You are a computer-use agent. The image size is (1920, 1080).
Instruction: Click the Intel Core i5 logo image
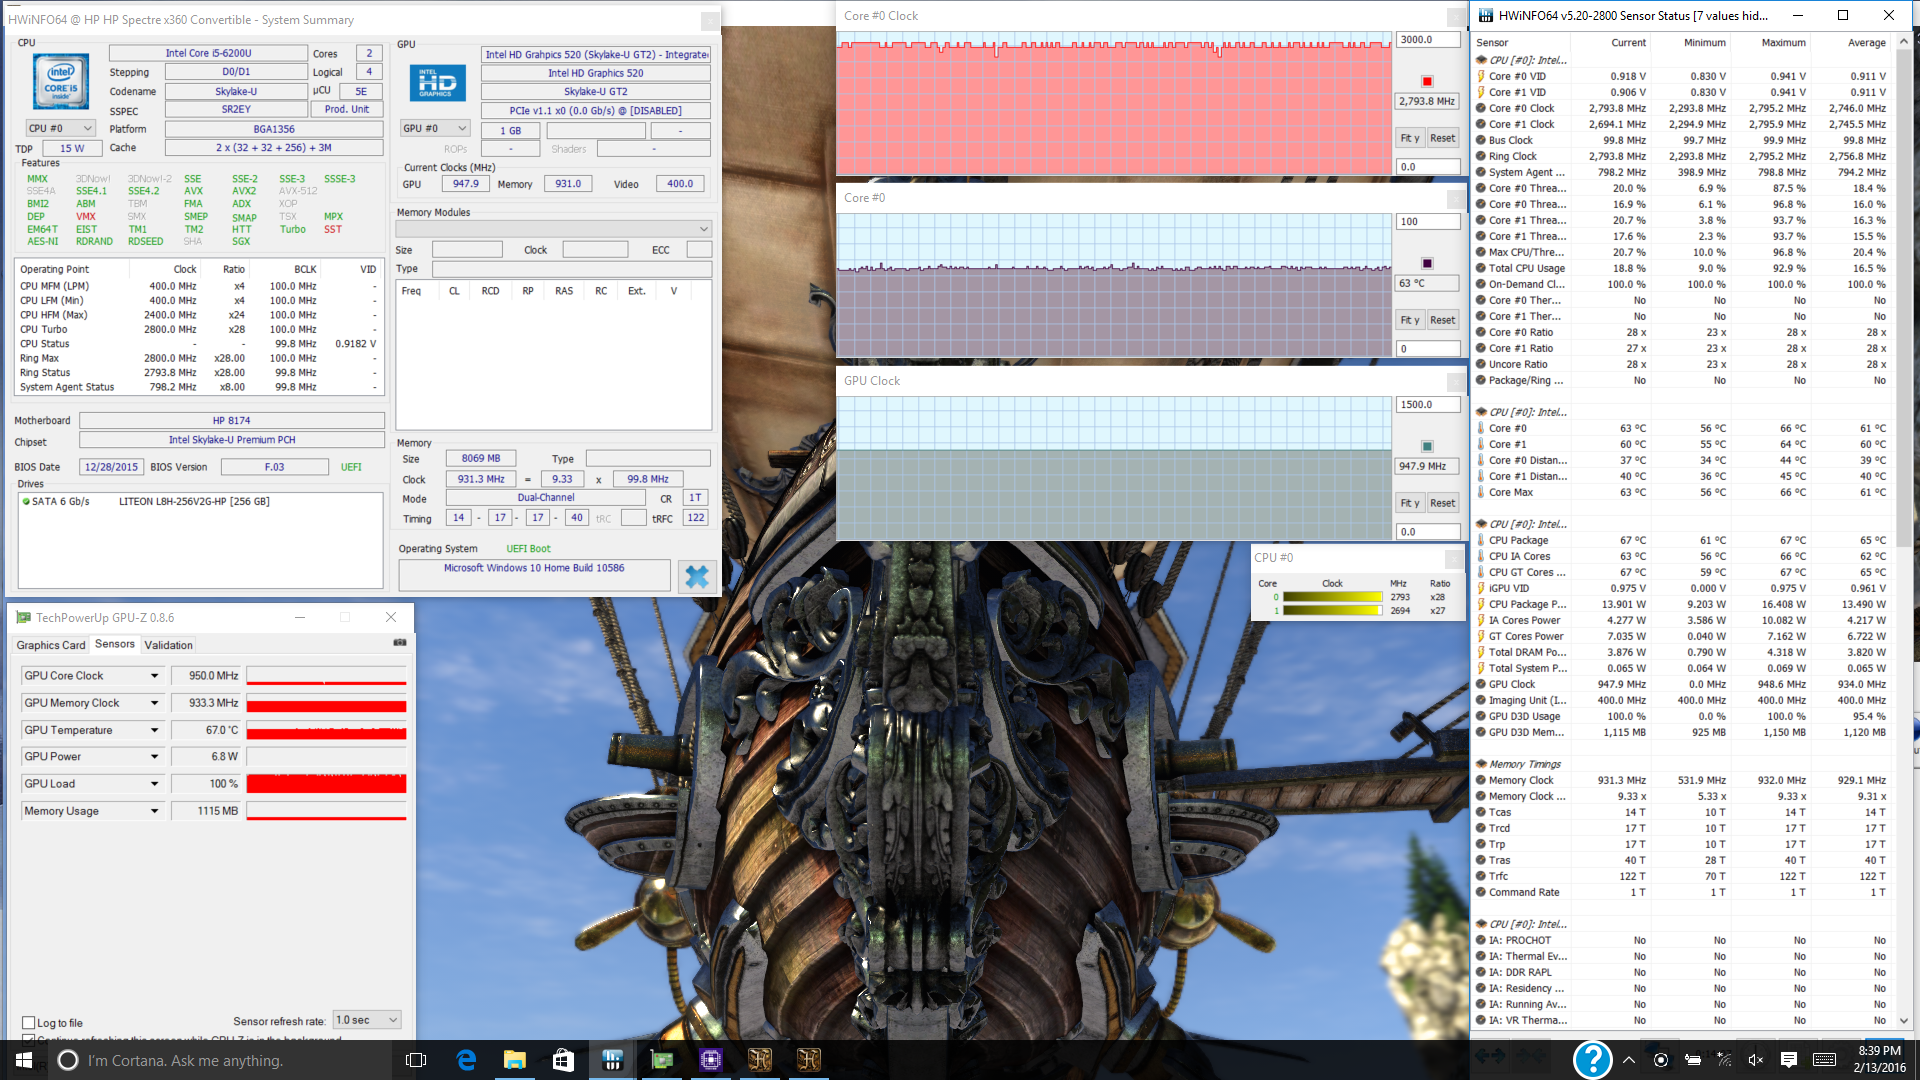click(60, 82)
